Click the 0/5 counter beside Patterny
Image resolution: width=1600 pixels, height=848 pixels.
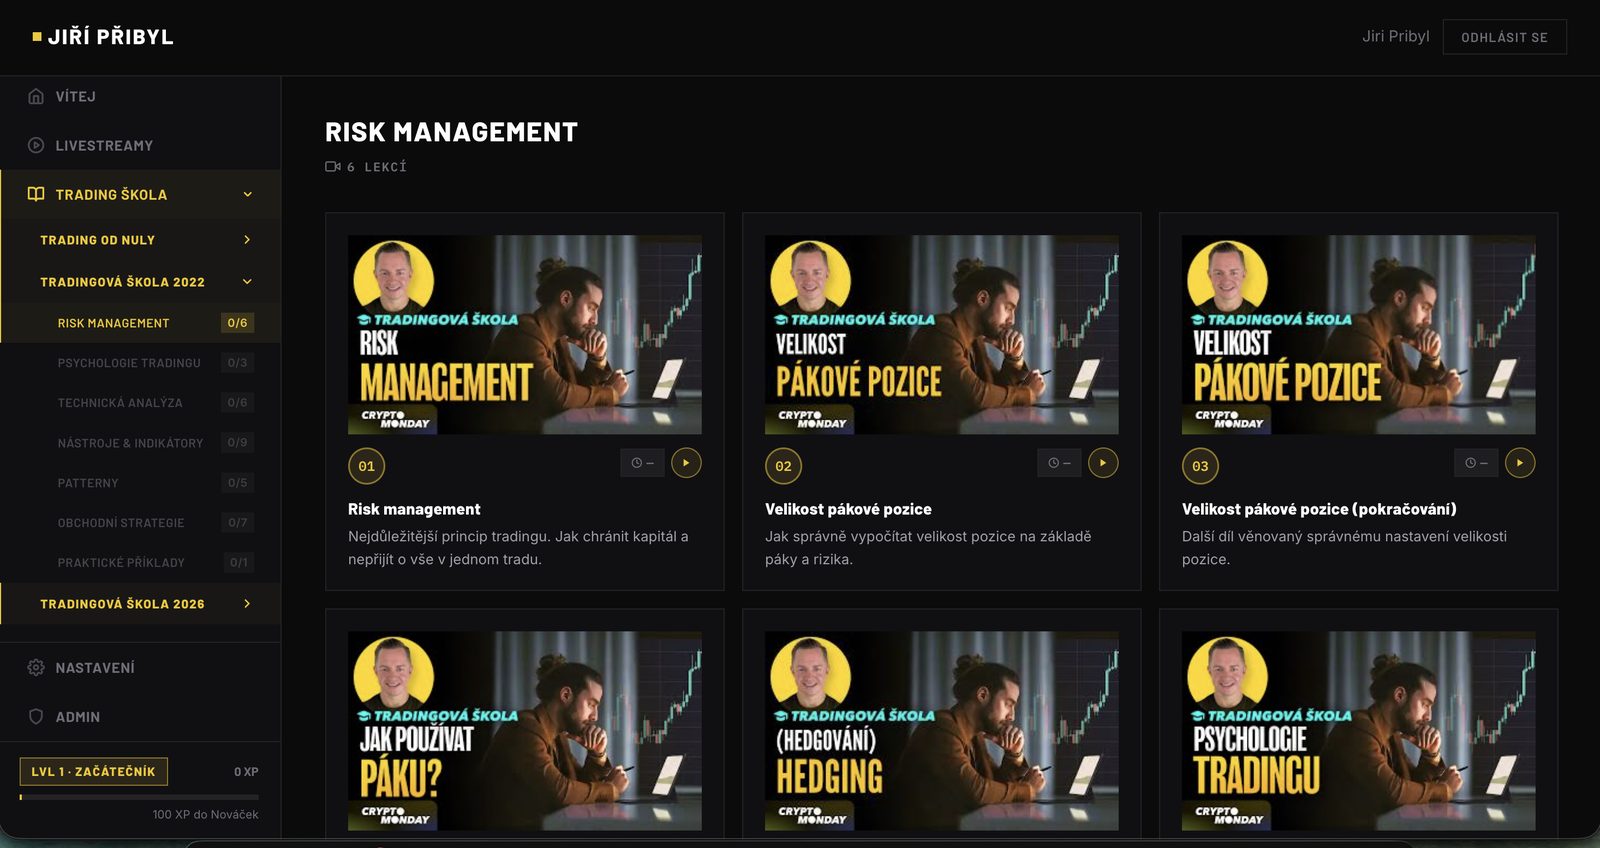tap(237, 483)
